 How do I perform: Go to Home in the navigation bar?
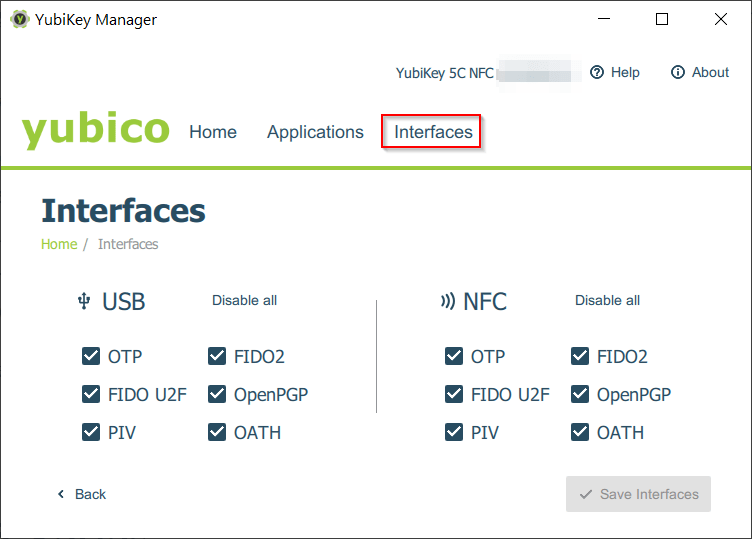tap(213, 132)
